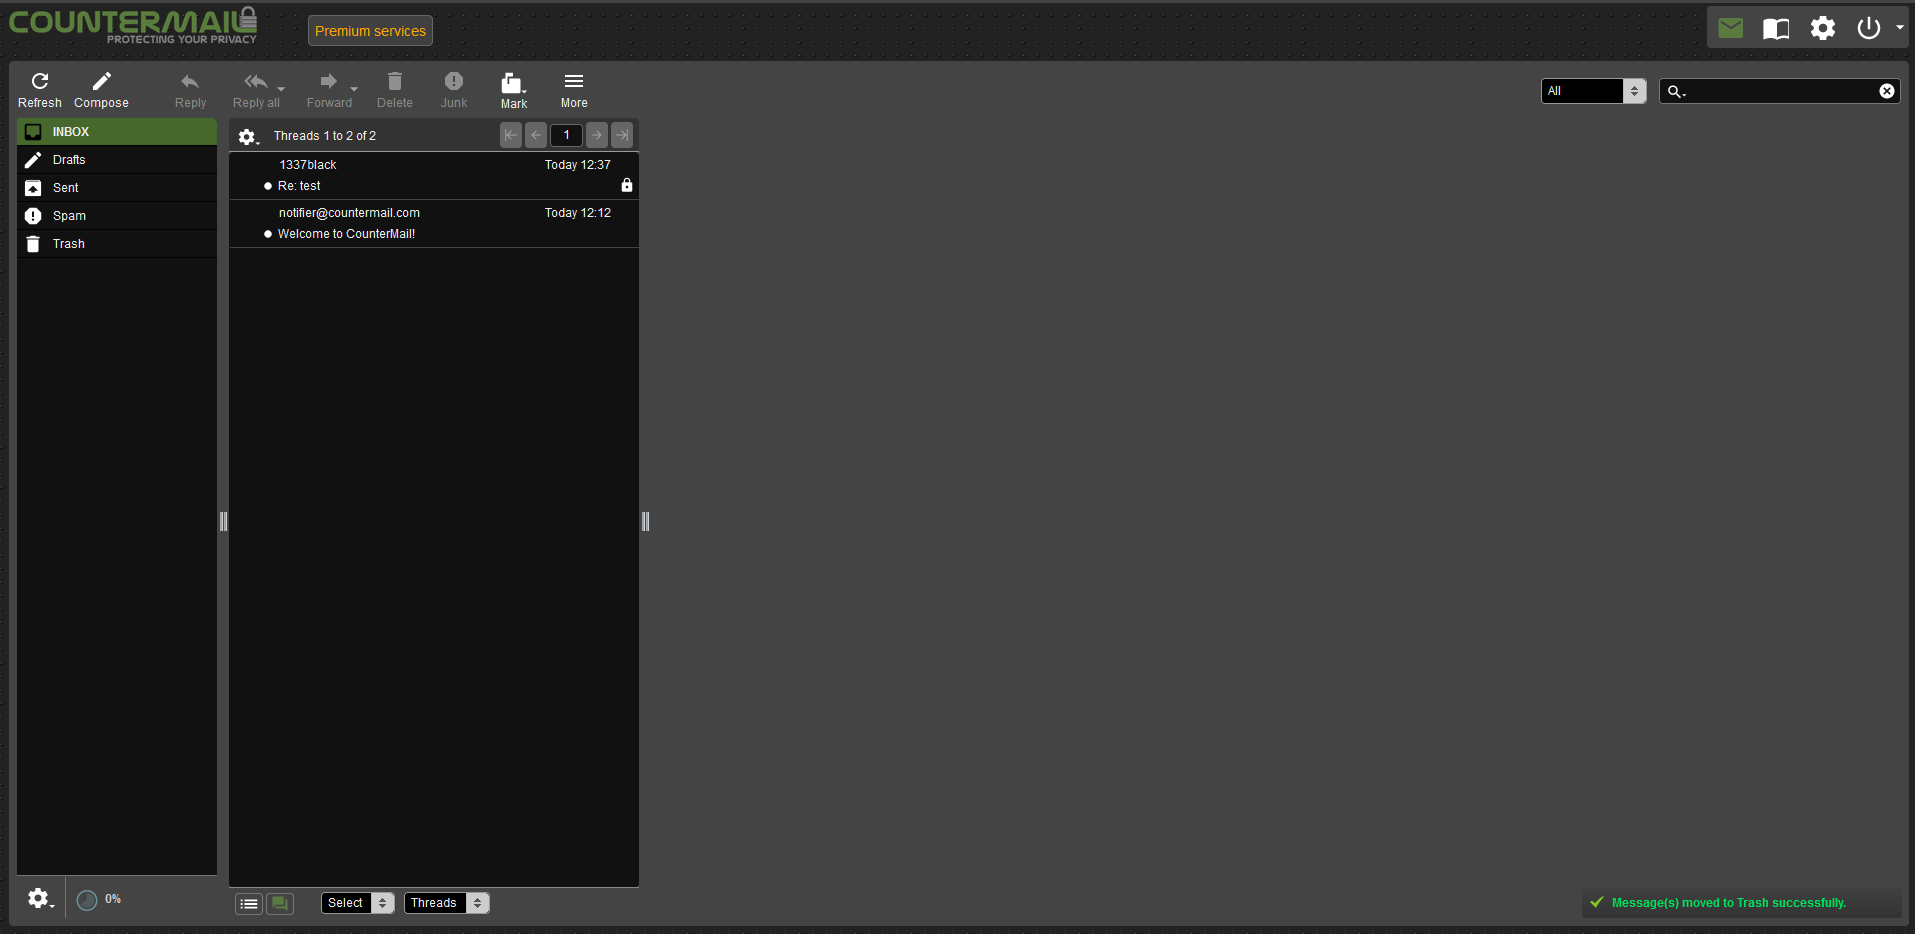Open the message list options gear
This screenshot has width=1915, height=934.
tap(248, 136)
